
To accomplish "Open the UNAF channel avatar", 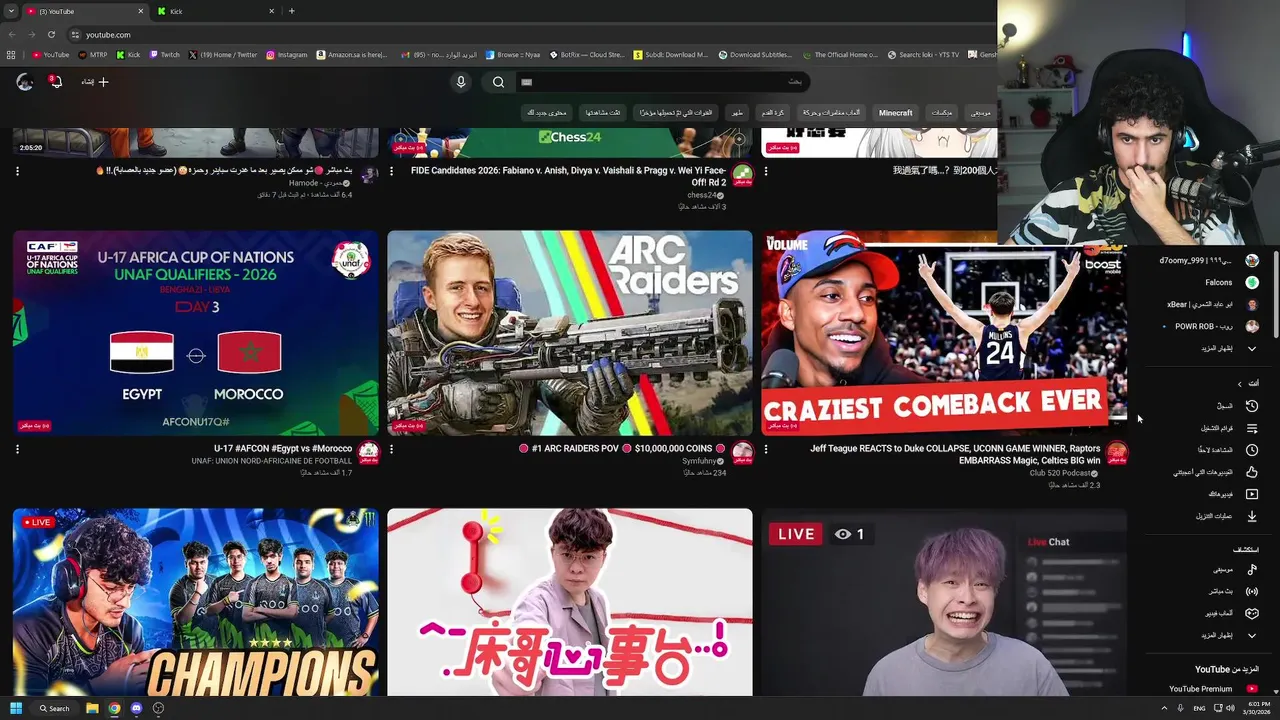I will pyautogui.click(x=369, y=453).
